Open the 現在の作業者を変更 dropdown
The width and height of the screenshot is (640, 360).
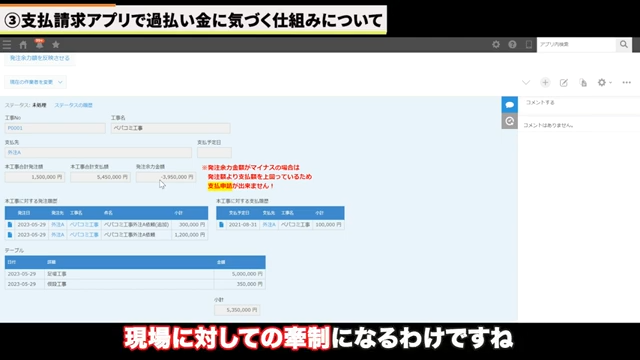[36, 82]
